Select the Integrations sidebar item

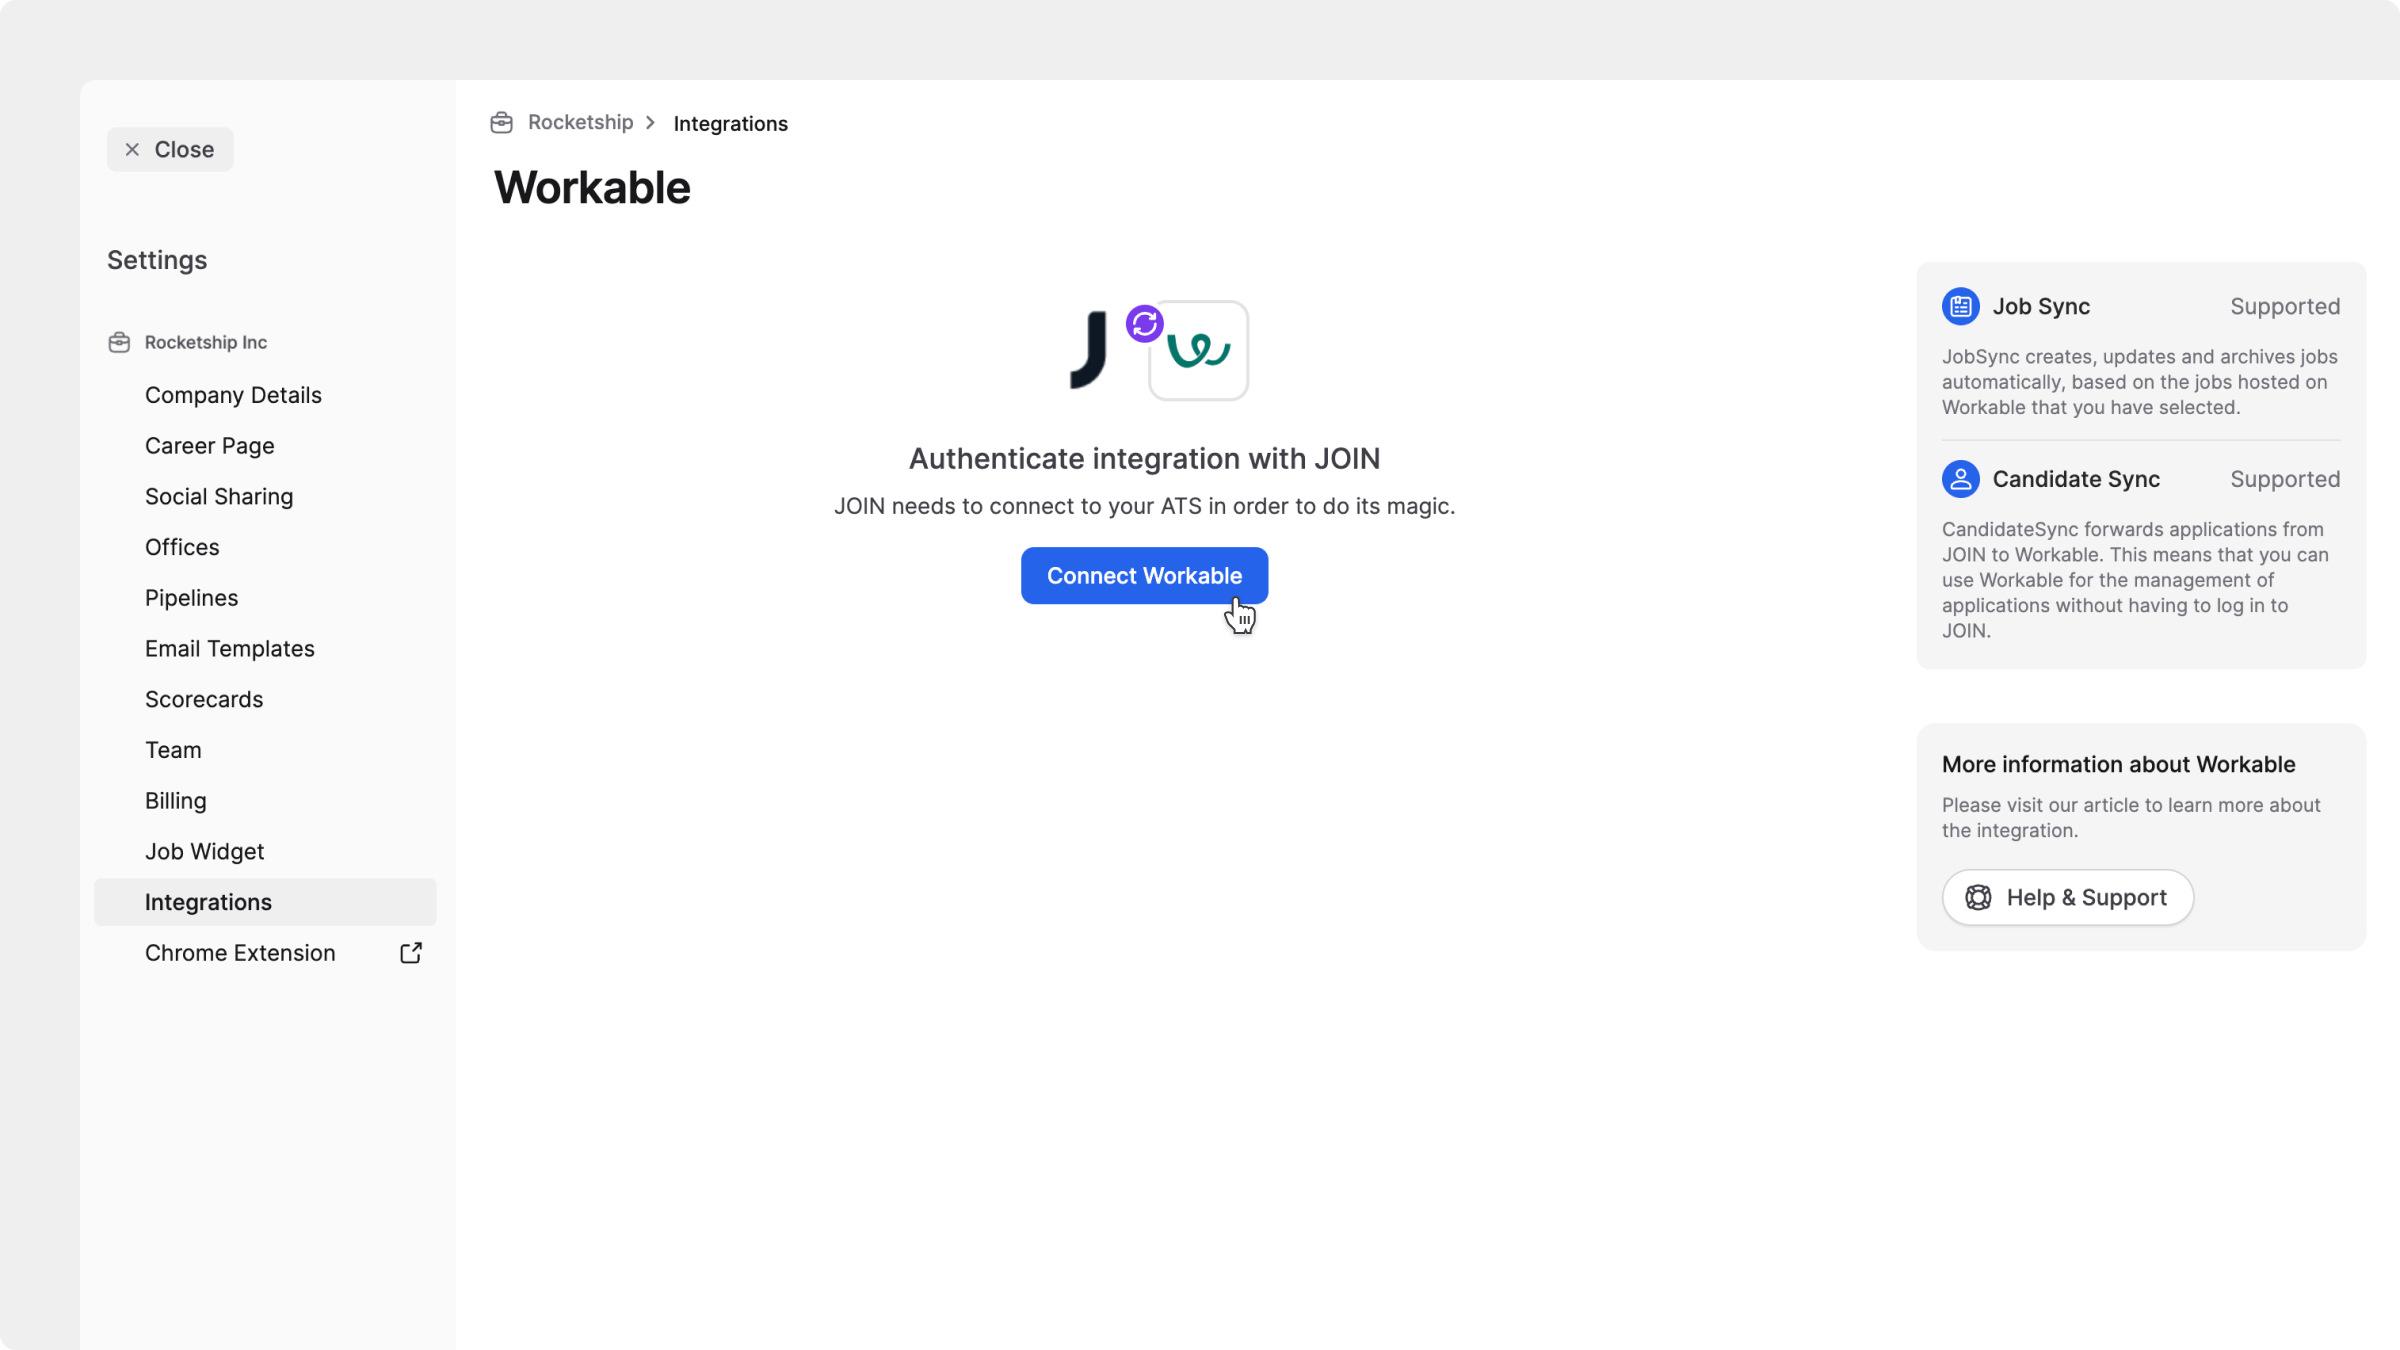208,902
